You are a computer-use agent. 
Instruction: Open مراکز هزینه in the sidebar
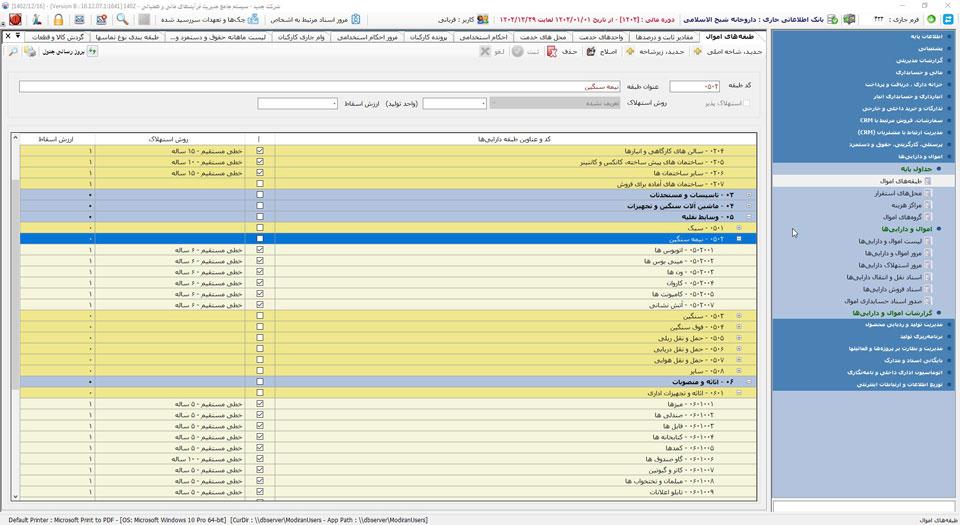point(907,205)
